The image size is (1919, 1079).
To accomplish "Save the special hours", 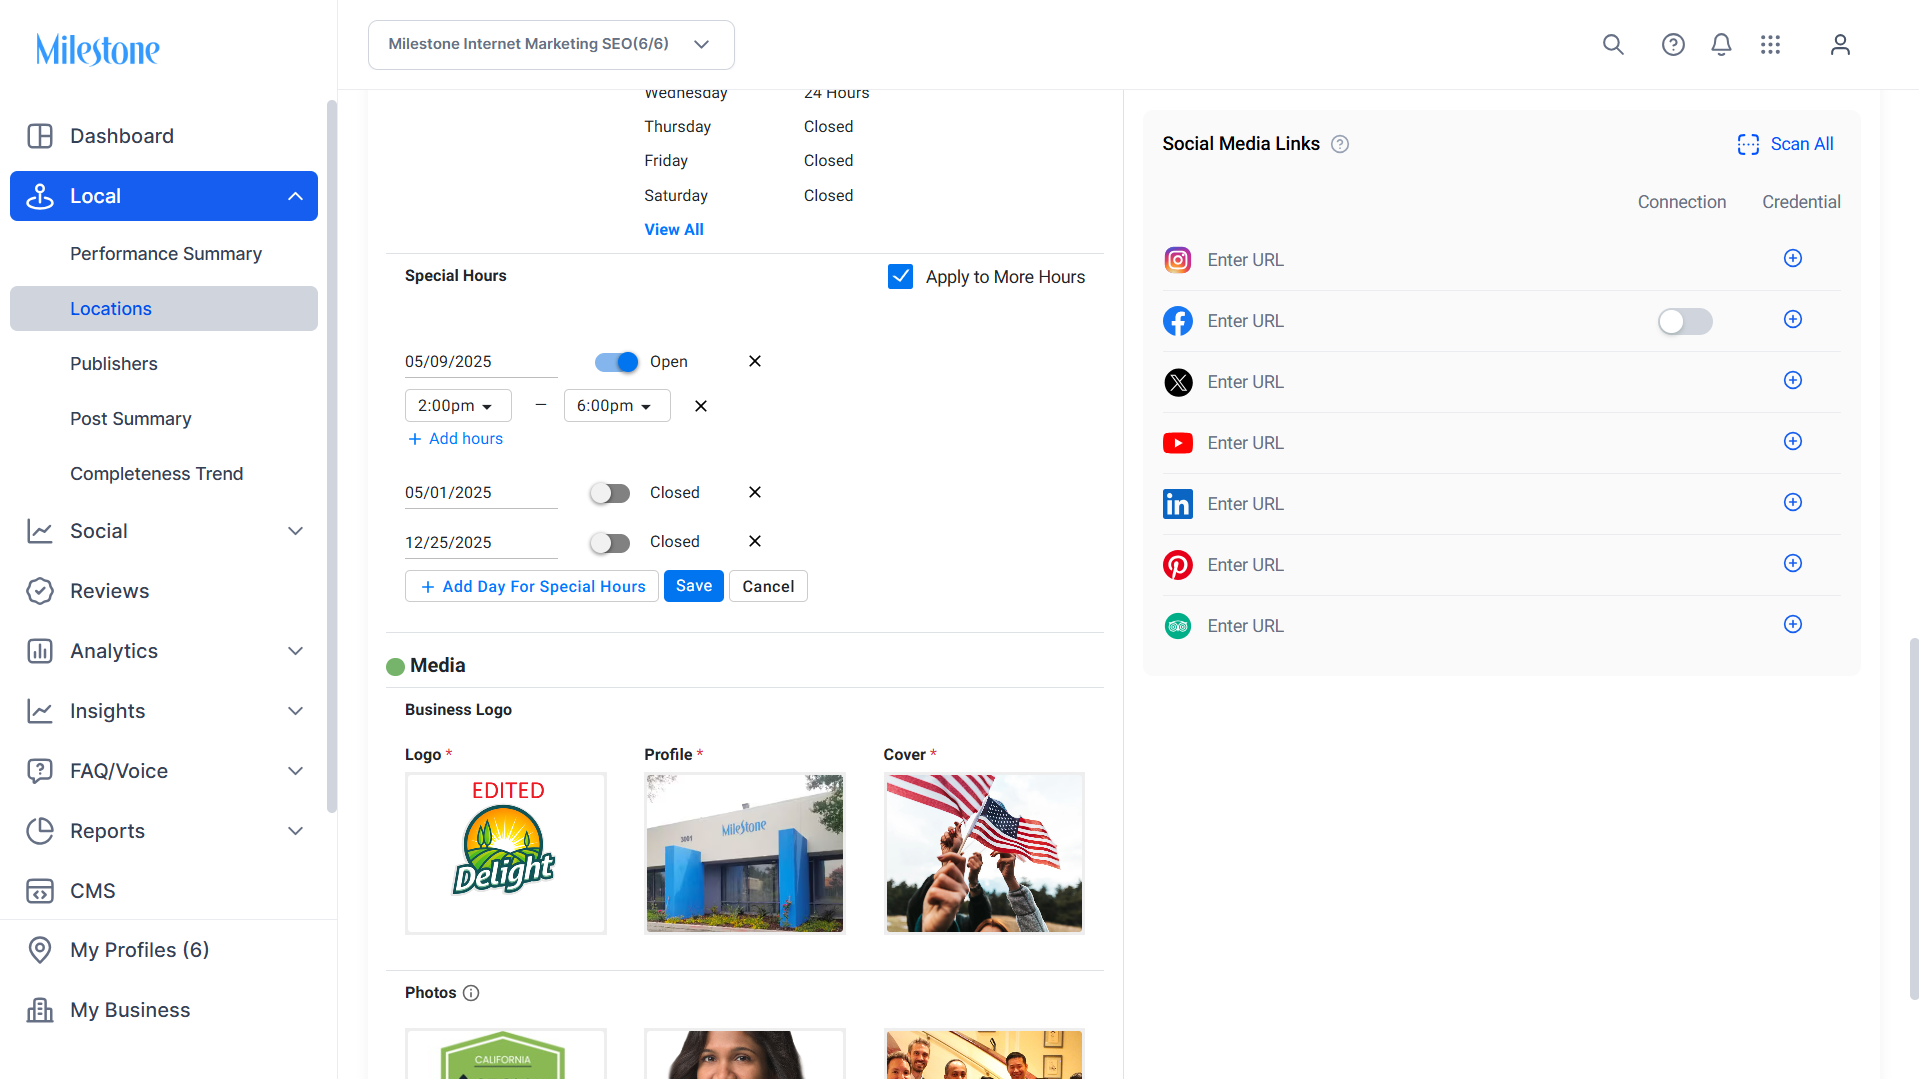I will pos(694,586).
